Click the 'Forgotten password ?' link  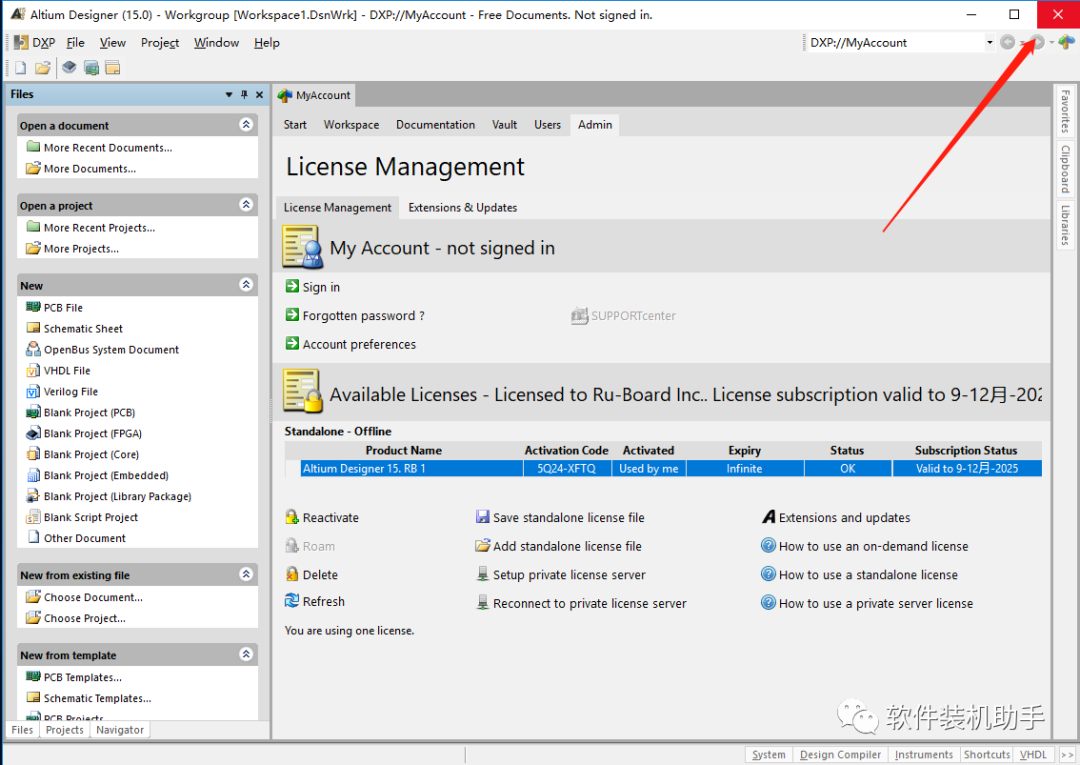(x=363, y=315)
